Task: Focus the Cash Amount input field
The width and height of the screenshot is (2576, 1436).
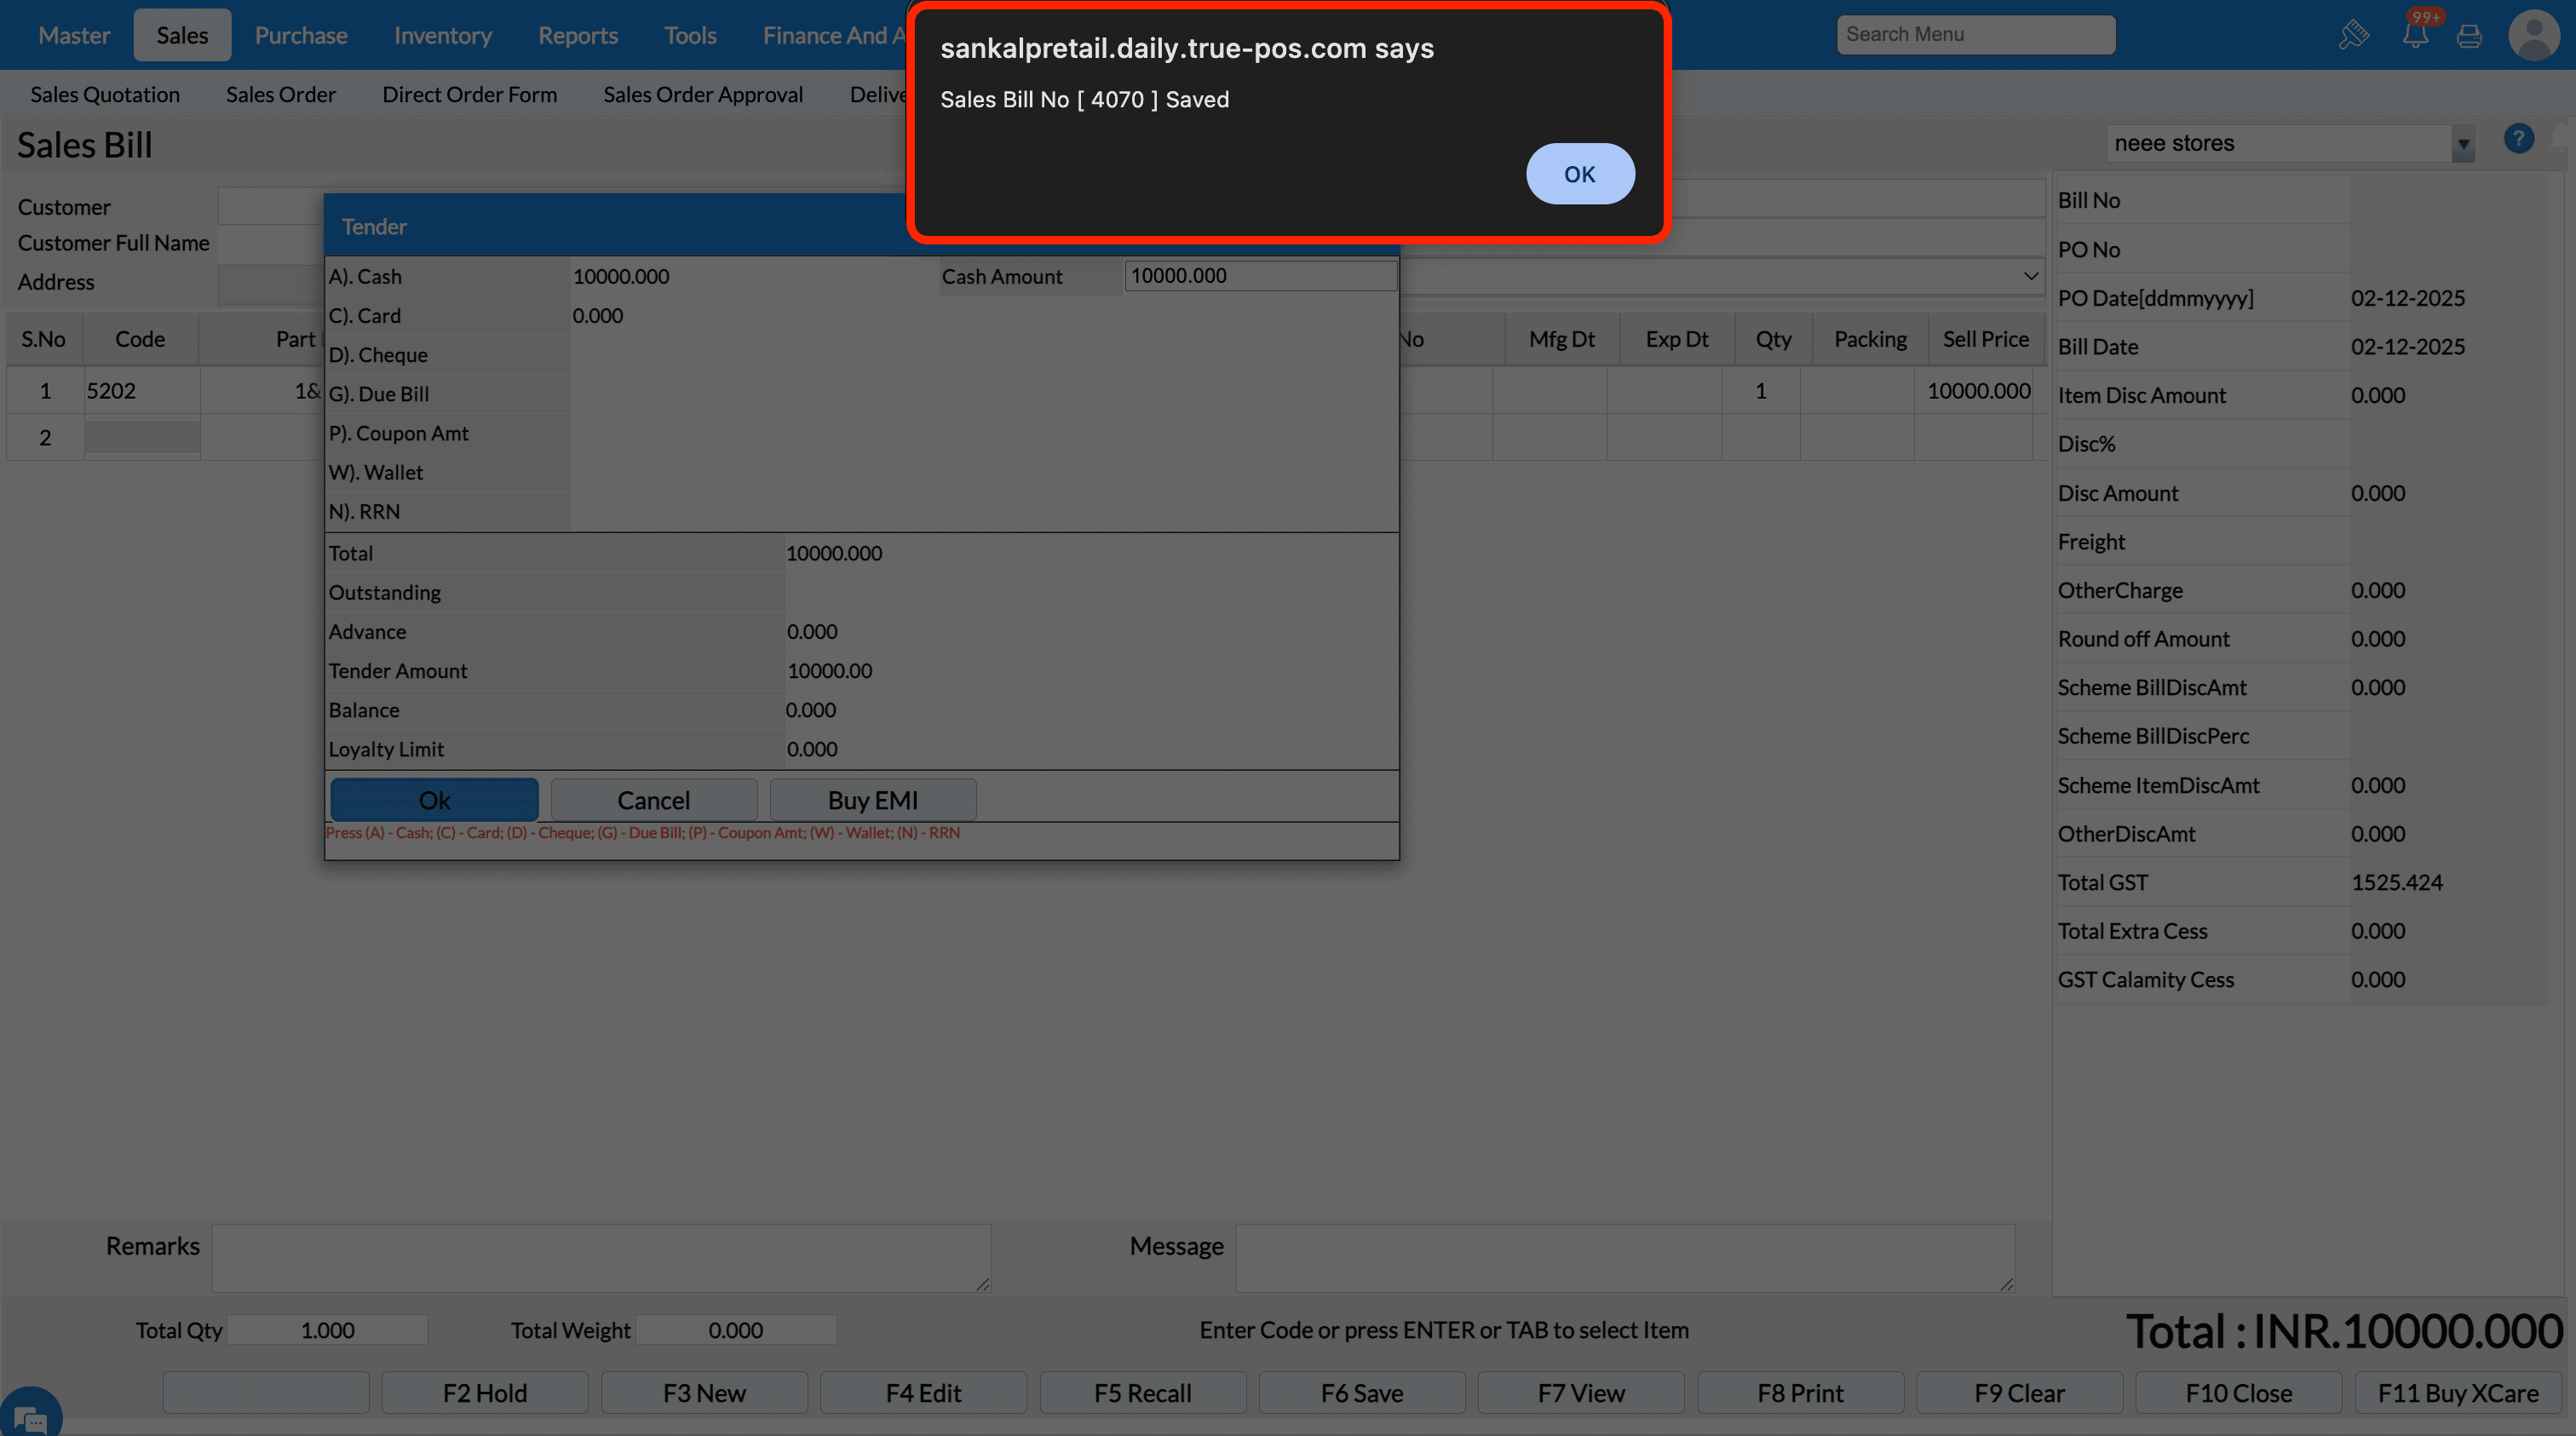Action: 1259,276
